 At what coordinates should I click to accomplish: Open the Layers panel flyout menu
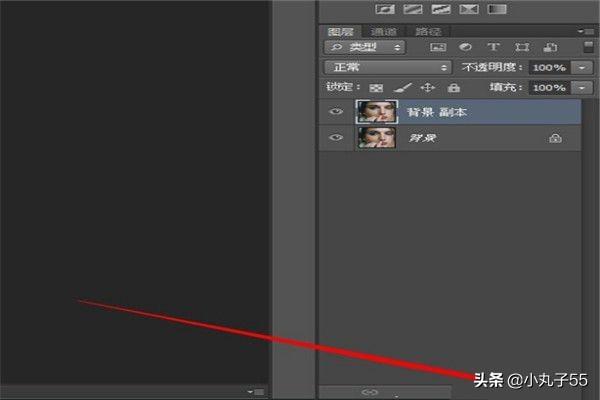586,31
